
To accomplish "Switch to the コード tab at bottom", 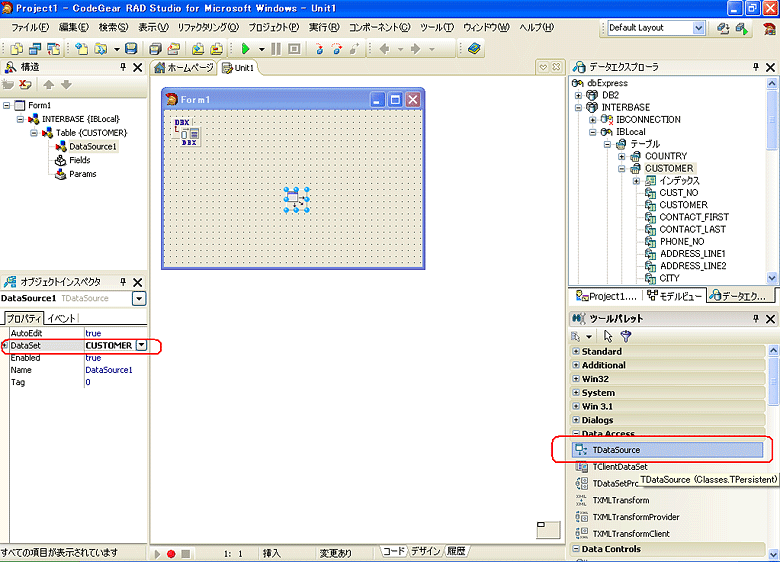I will [x=393, y=551].
